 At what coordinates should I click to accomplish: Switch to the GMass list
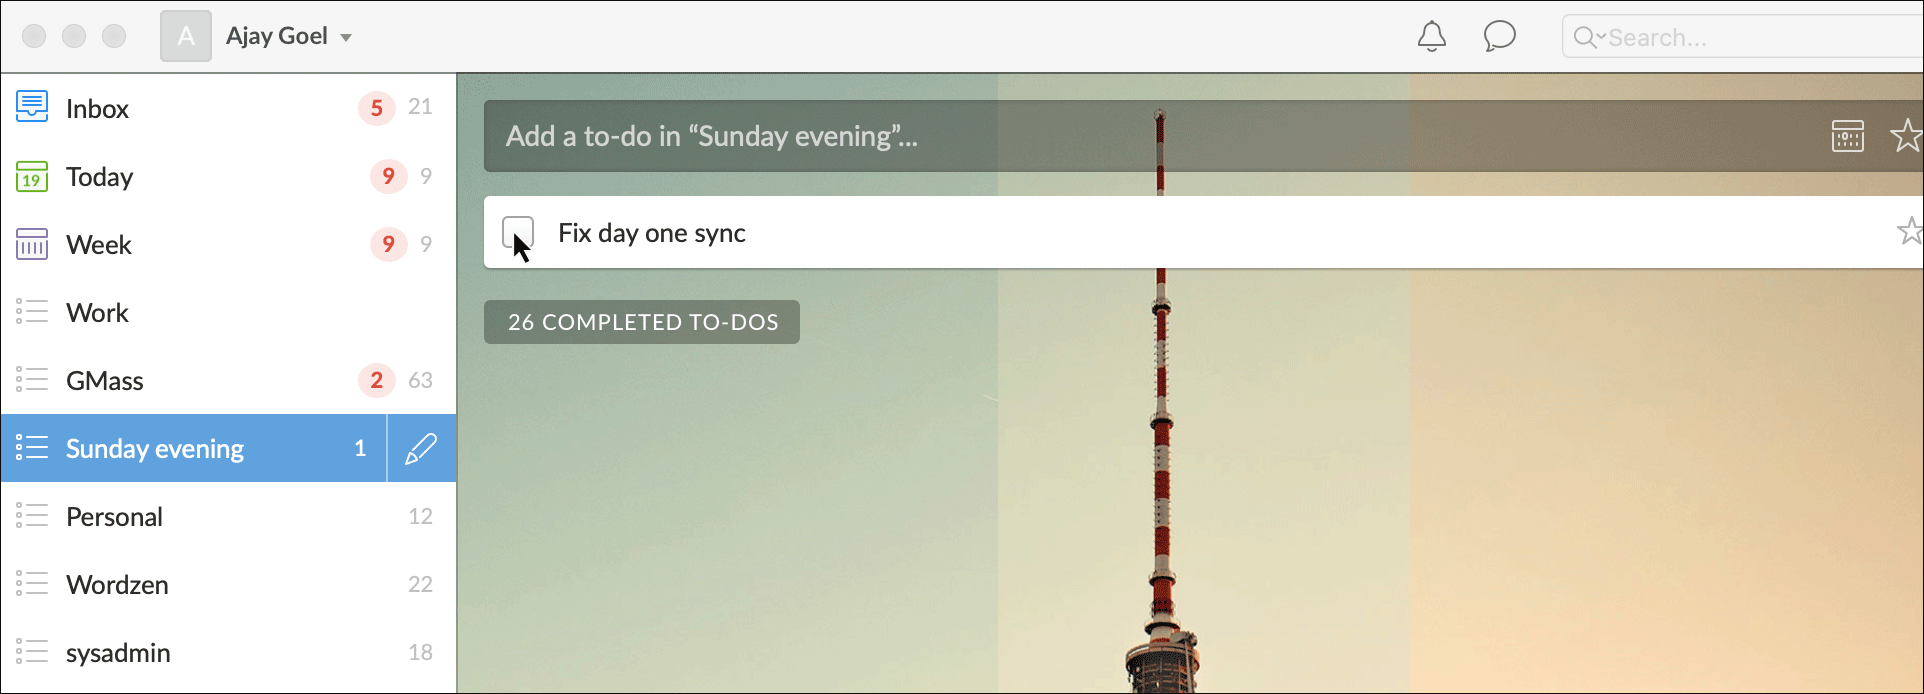[105, 381]
